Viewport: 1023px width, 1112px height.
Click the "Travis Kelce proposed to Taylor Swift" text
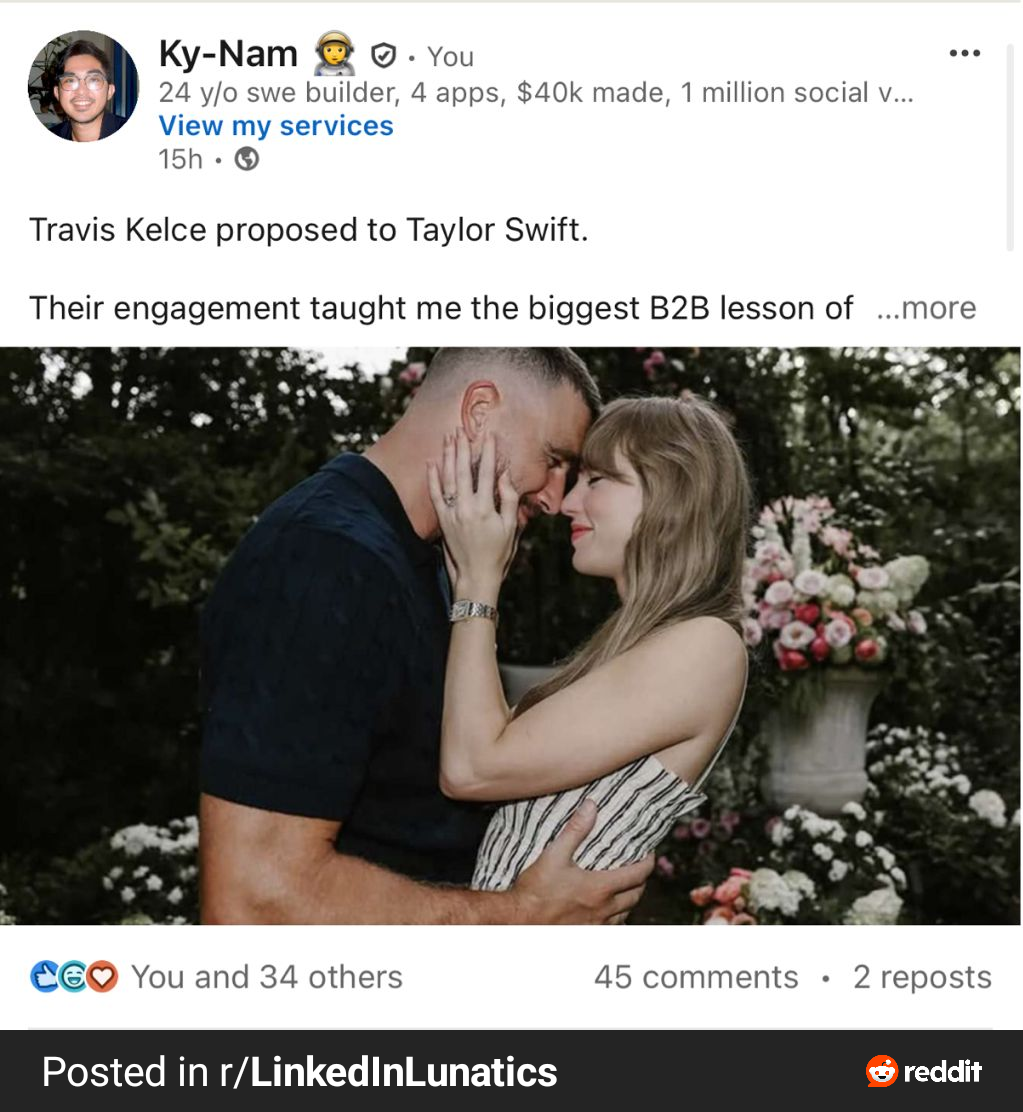(x=308, y=230)
